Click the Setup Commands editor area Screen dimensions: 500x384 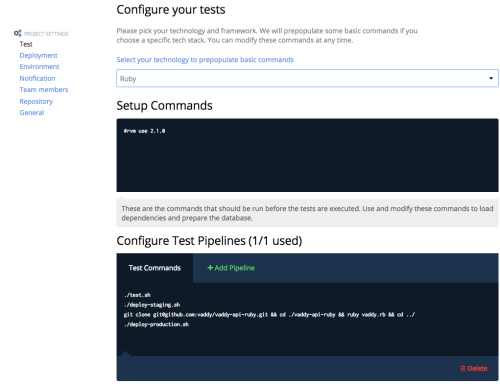[307, 155]
